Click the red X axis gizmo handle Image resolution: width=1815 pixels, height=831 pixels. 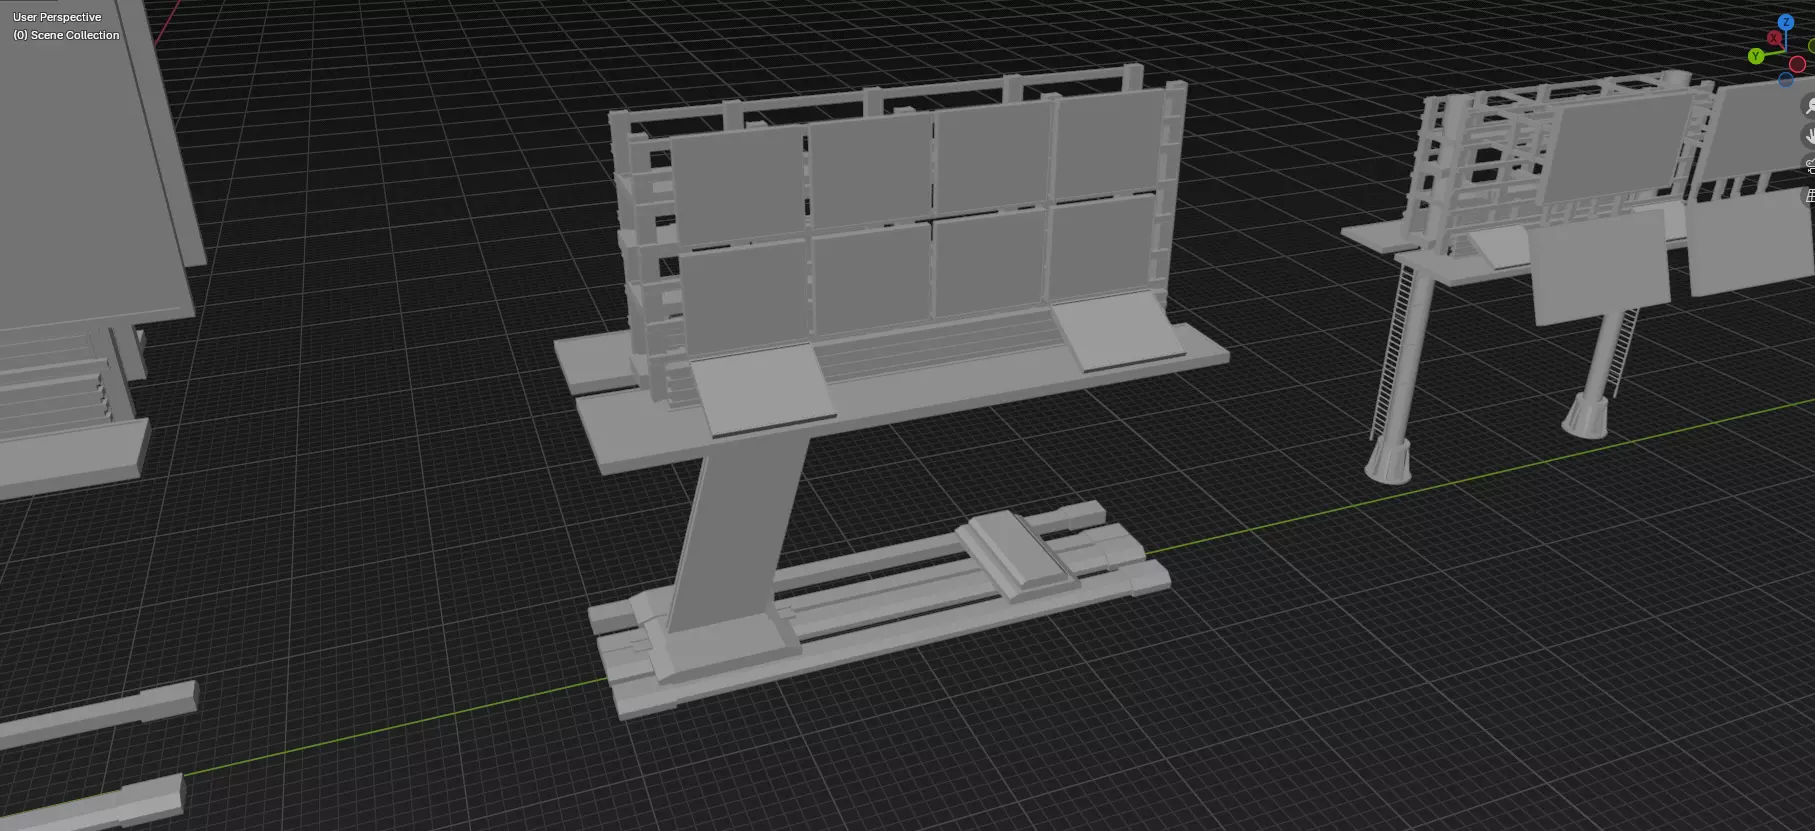[x=1774, y=39]
